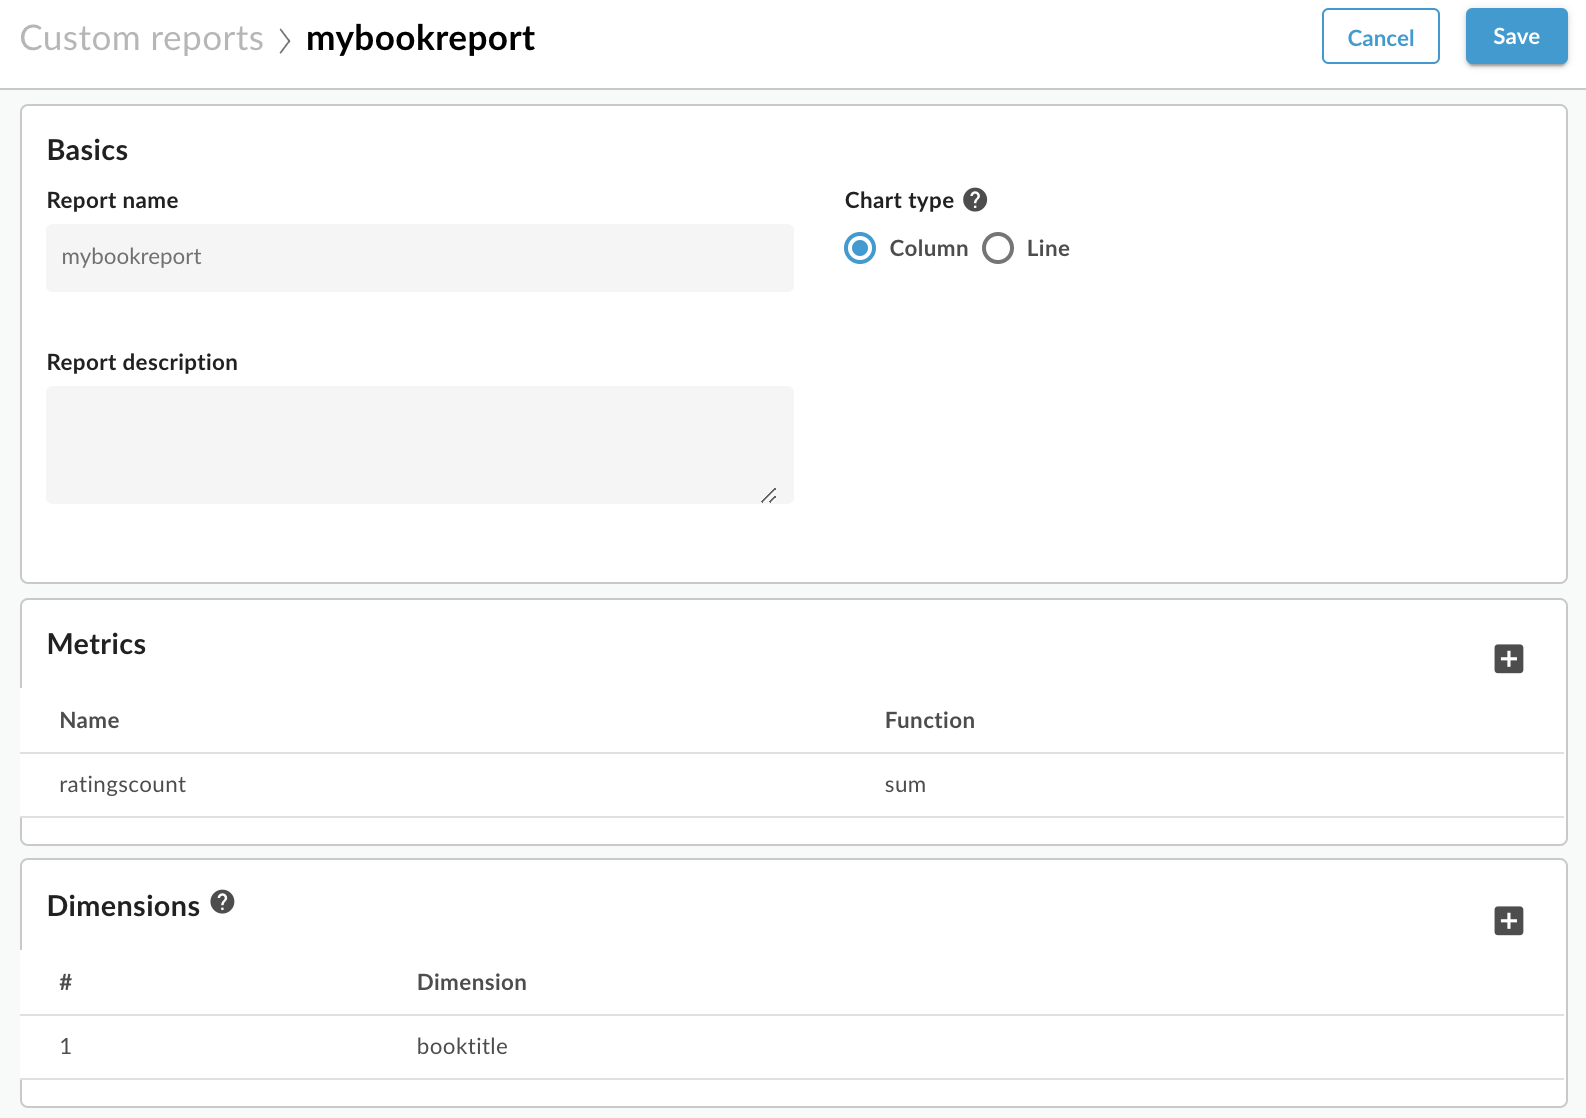Click the sum function cell
This screenshot has height=1118, width=1586.
pos(905,785)
